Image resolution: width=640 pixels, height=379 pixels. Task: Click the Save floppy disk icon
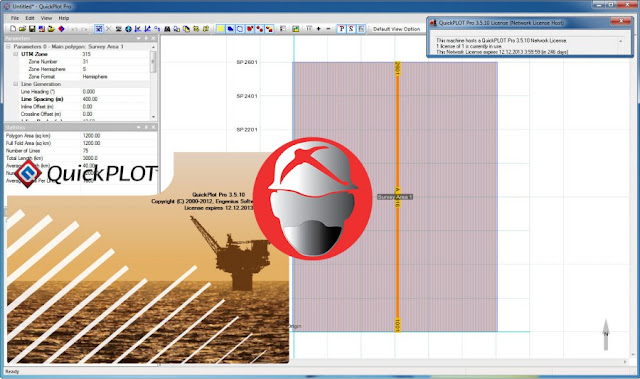(x=32, y=29)
